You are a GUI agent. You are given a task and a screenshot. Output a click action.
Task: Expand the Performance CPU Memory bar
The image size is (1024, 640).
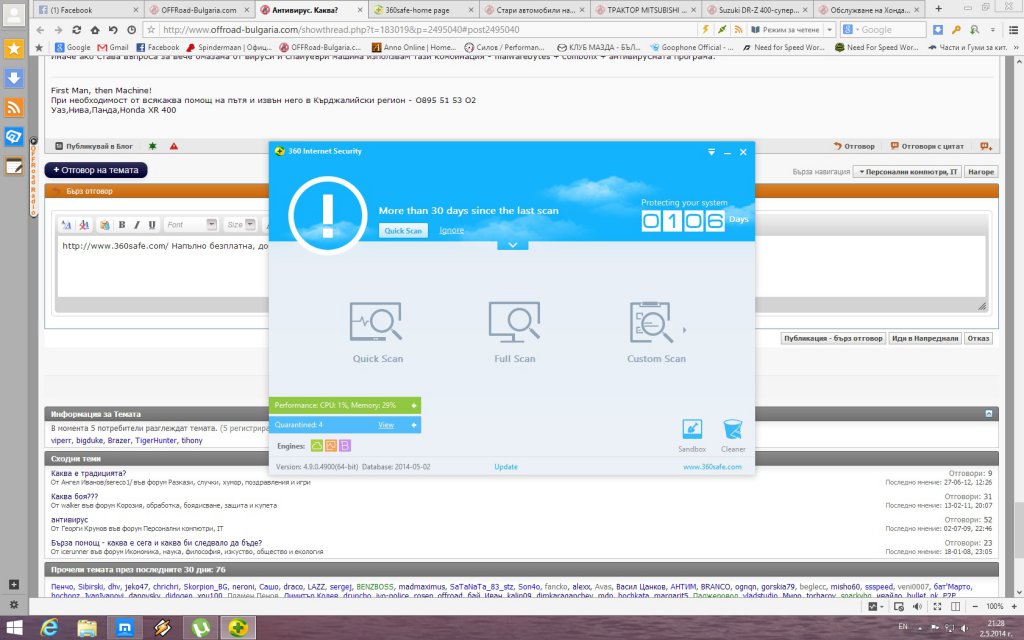[x=413, y=406]
